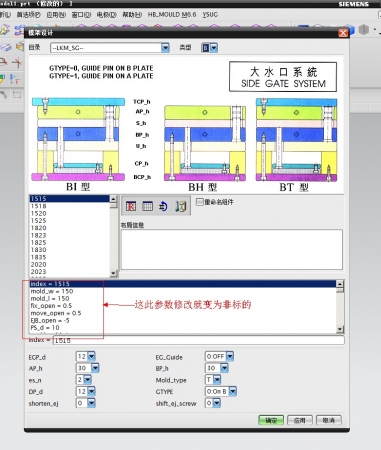The image size is (381, 450).
Task: Click the green OK button
Action: [x=271, y=420]
